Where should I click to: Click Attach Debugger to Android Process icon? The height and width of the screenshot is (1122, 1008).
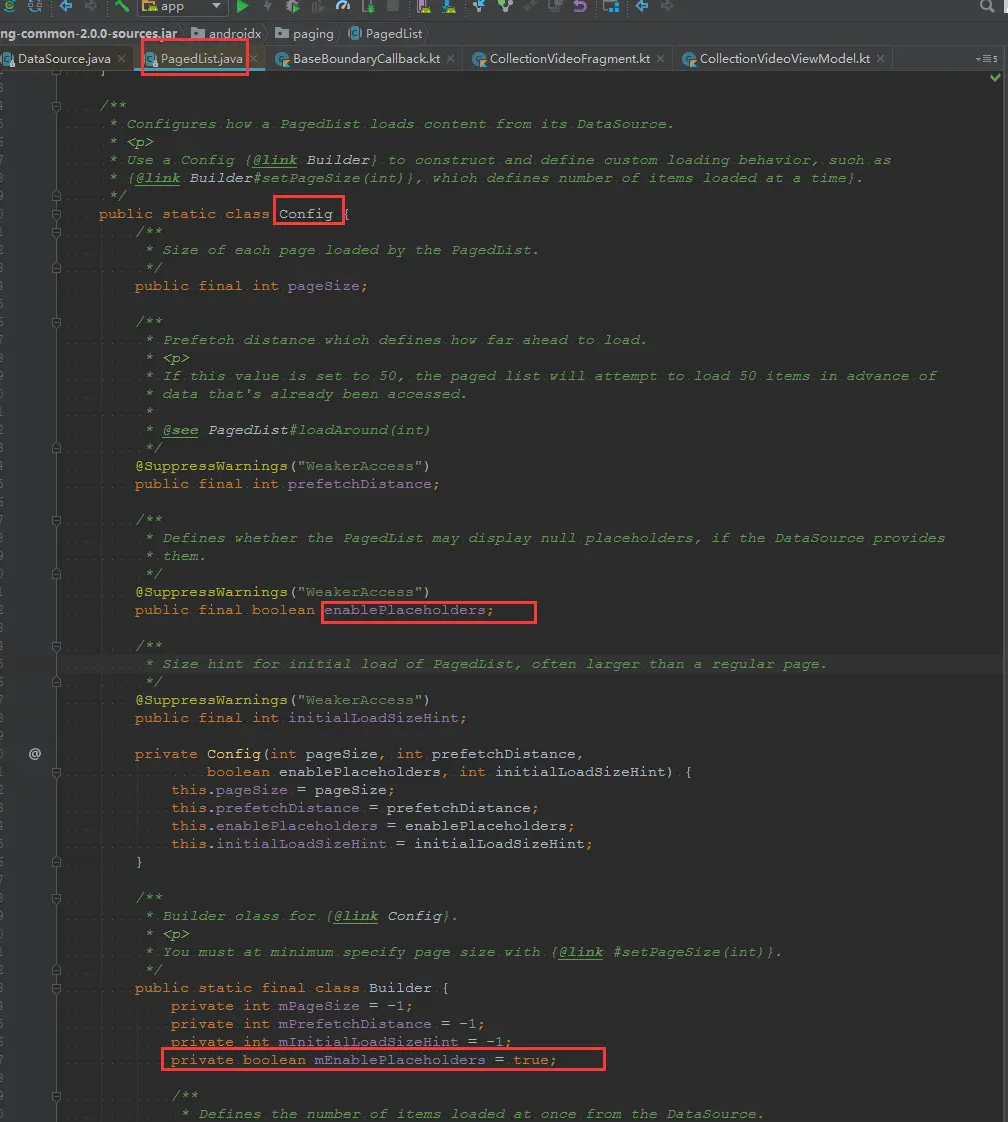point(368,6)
